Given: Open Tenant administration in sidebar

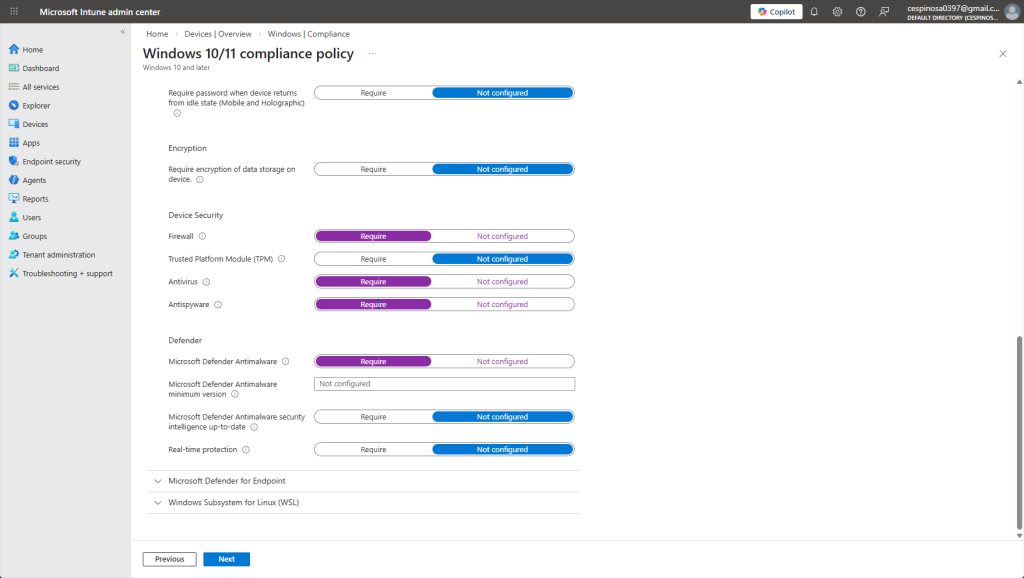Looking at the screenshot, I should point(59,255).
